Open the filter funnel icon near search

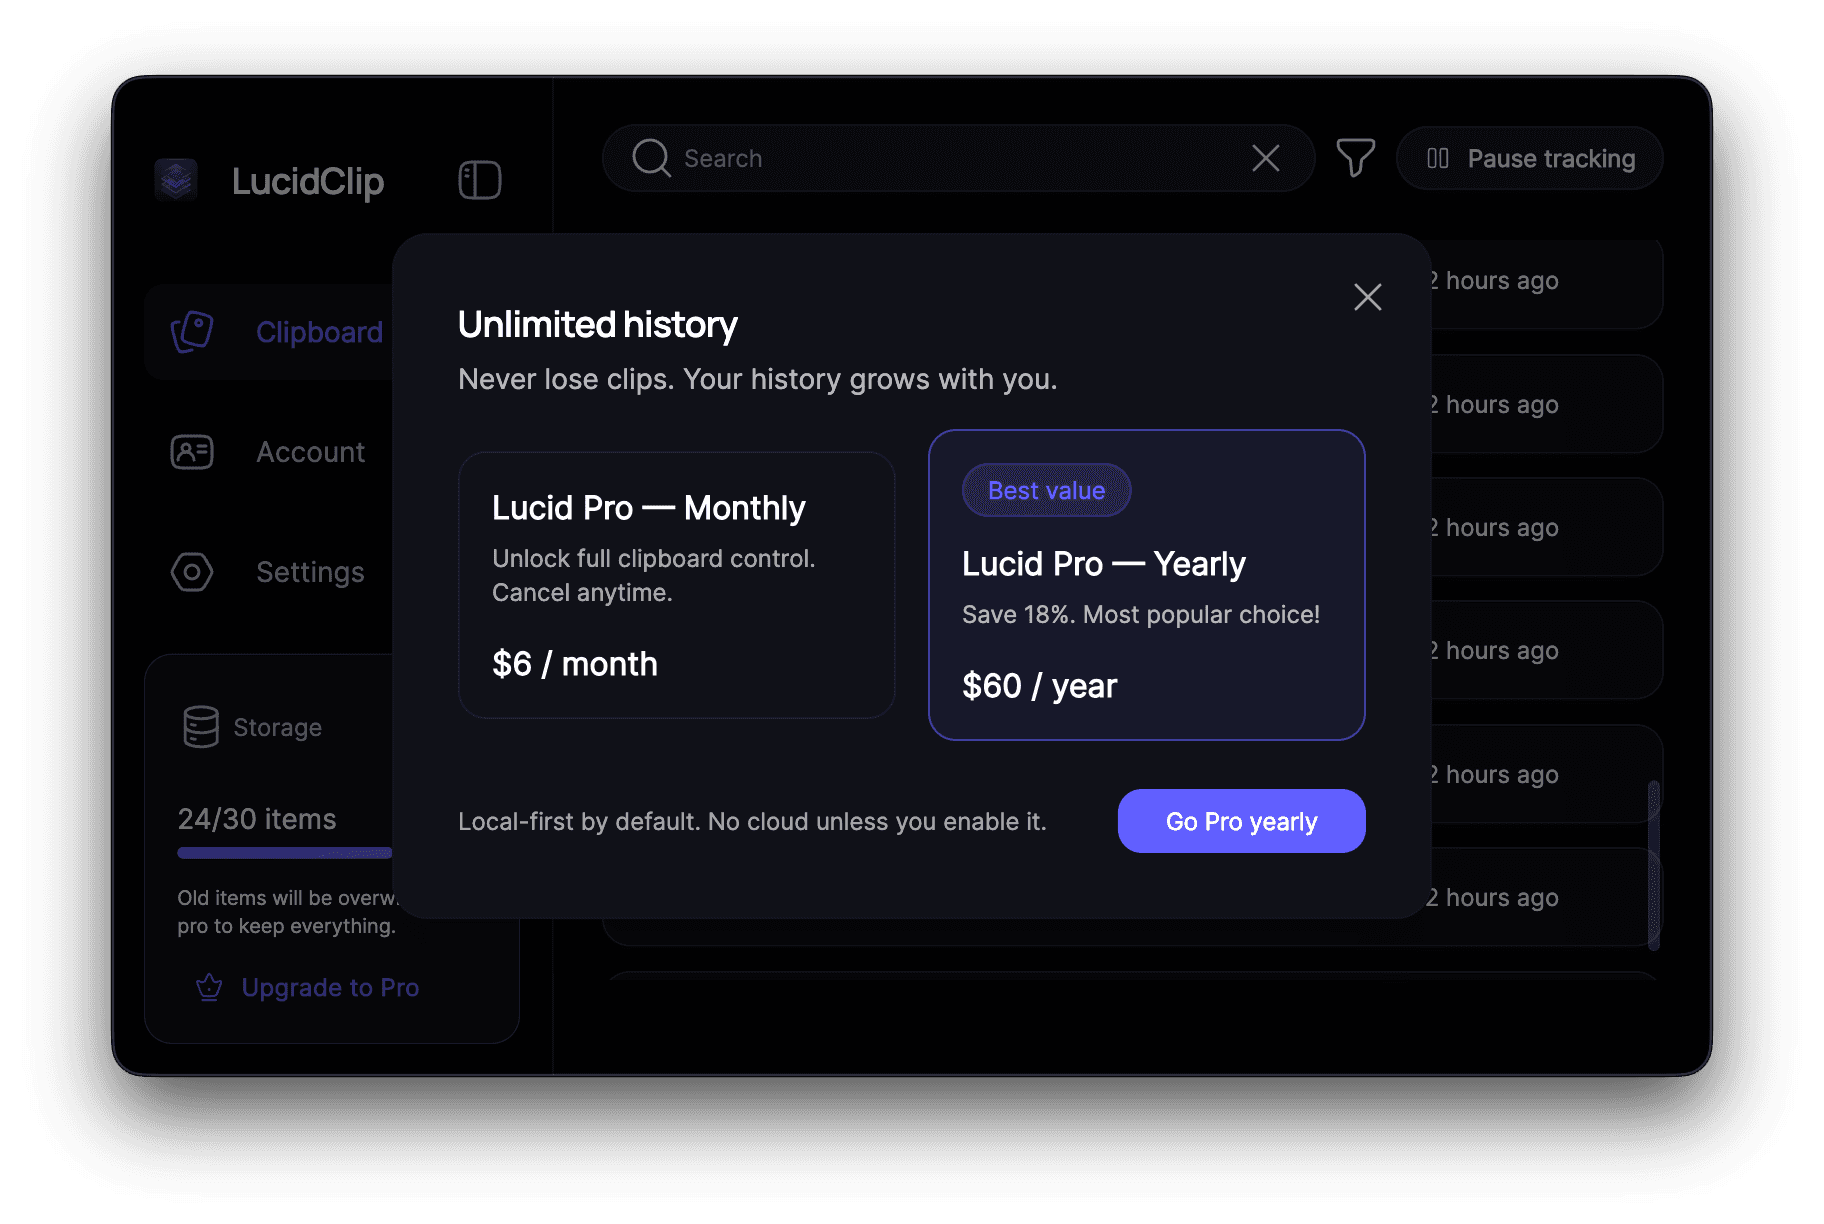point(1355,158)
